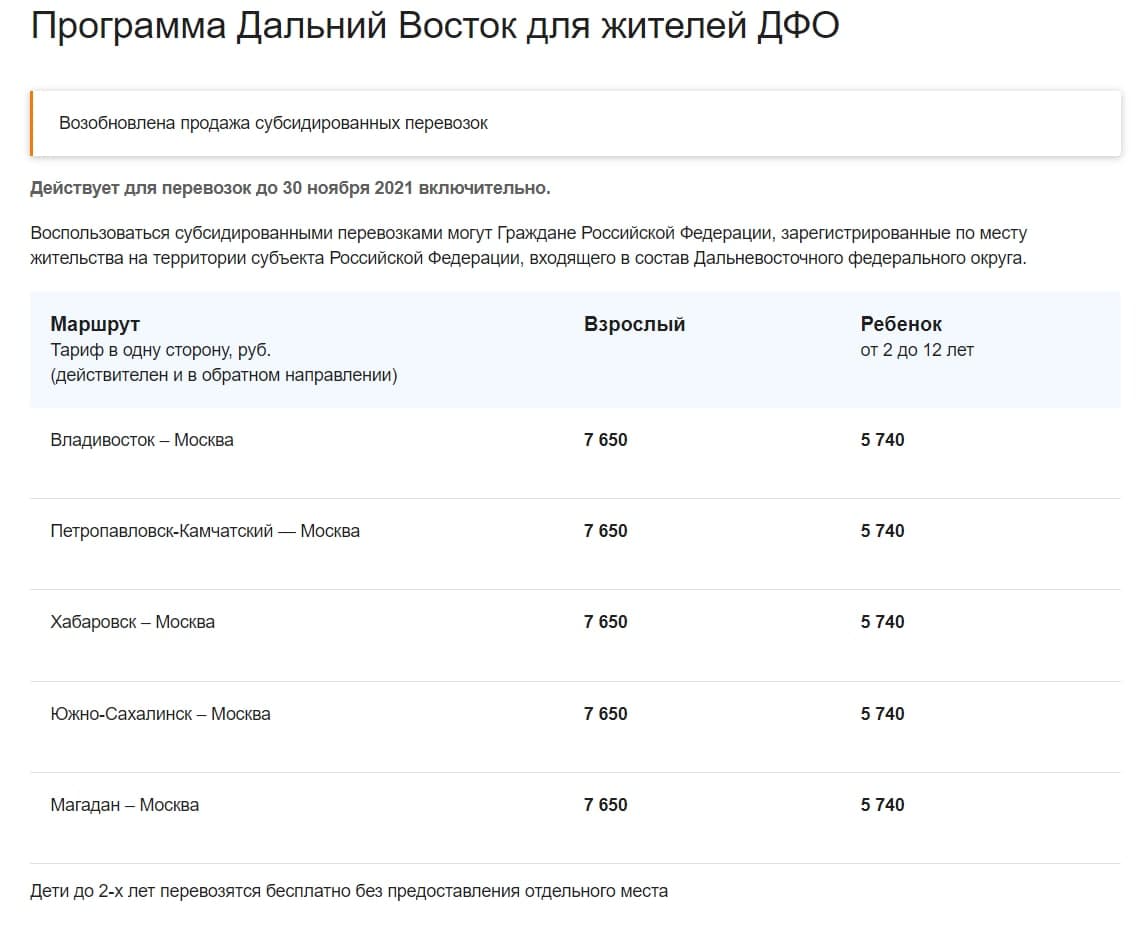
Task: Select the Южно-Сахалинск – Москва route
Action: (x=160, y=714)
